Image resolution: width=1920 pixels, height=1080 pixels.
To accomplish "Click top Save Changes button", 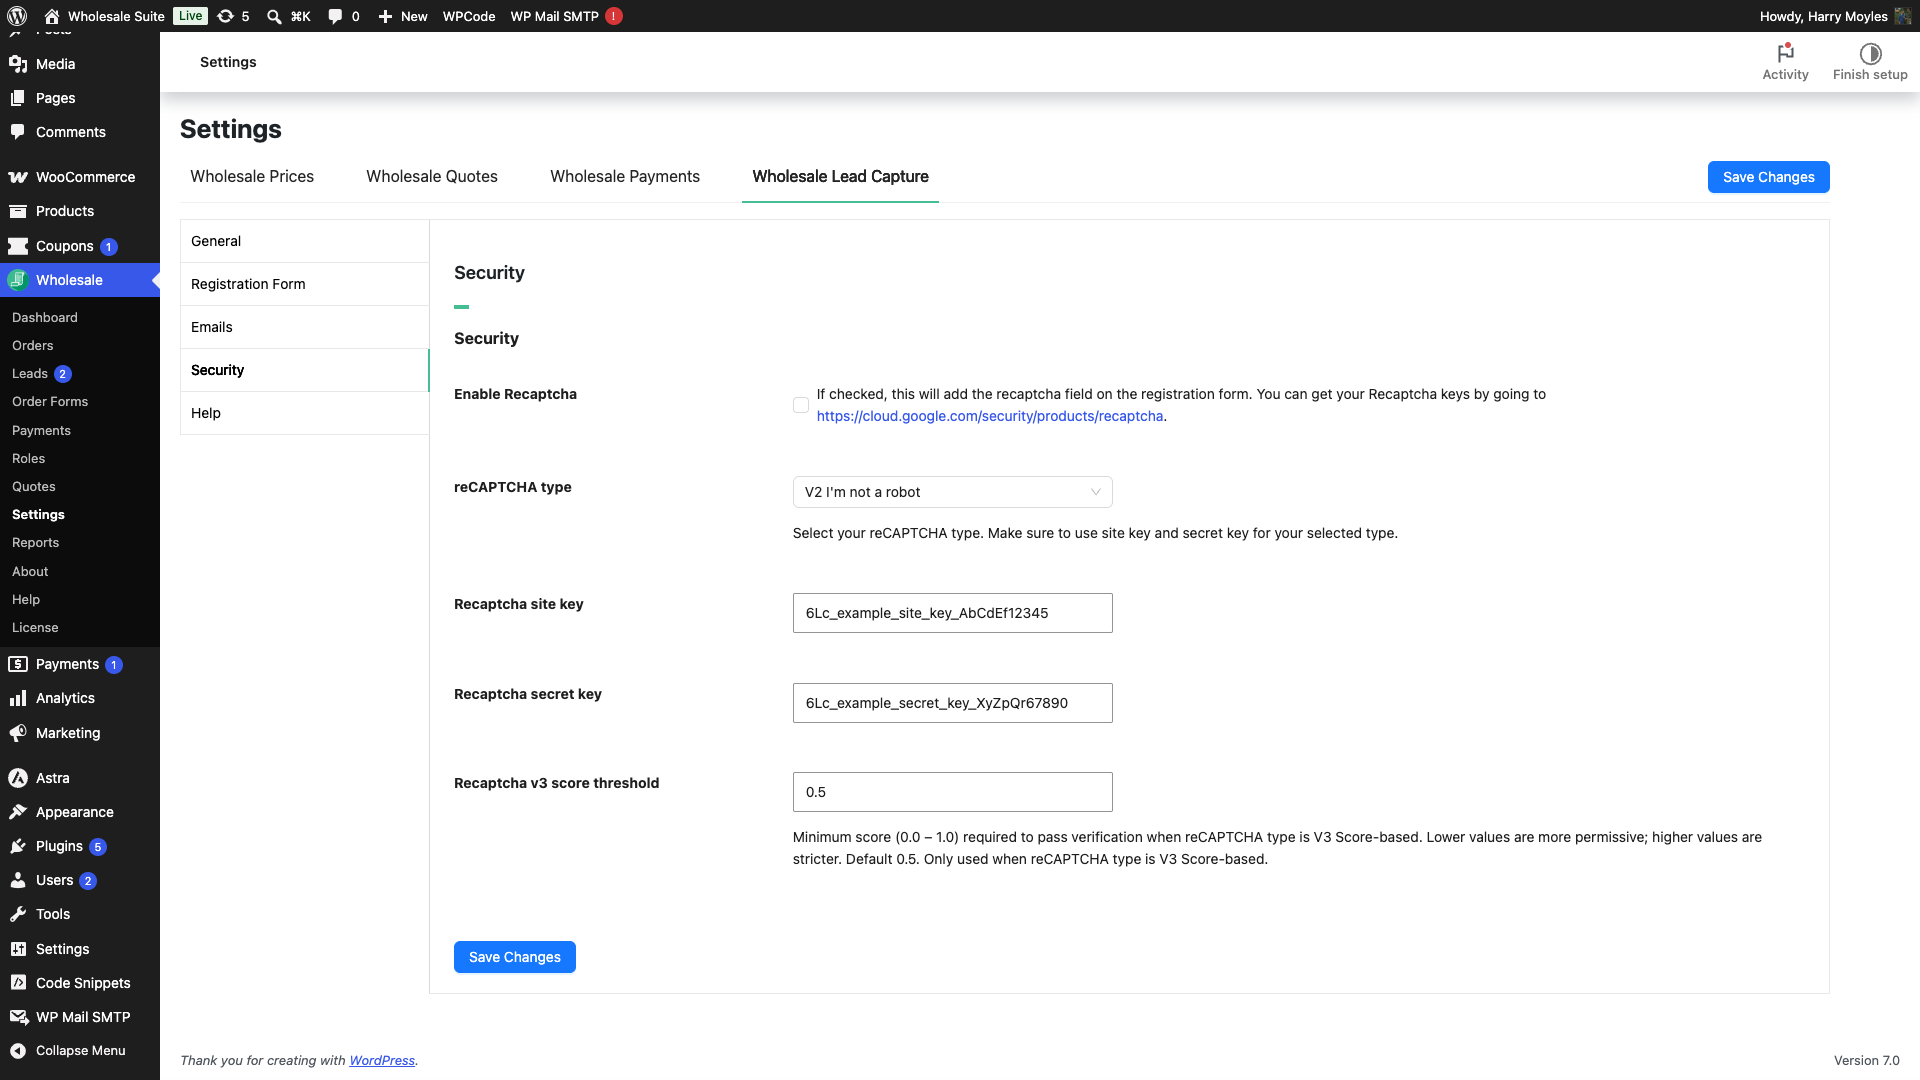I will pyautogui.click(x=1768, y=177).
